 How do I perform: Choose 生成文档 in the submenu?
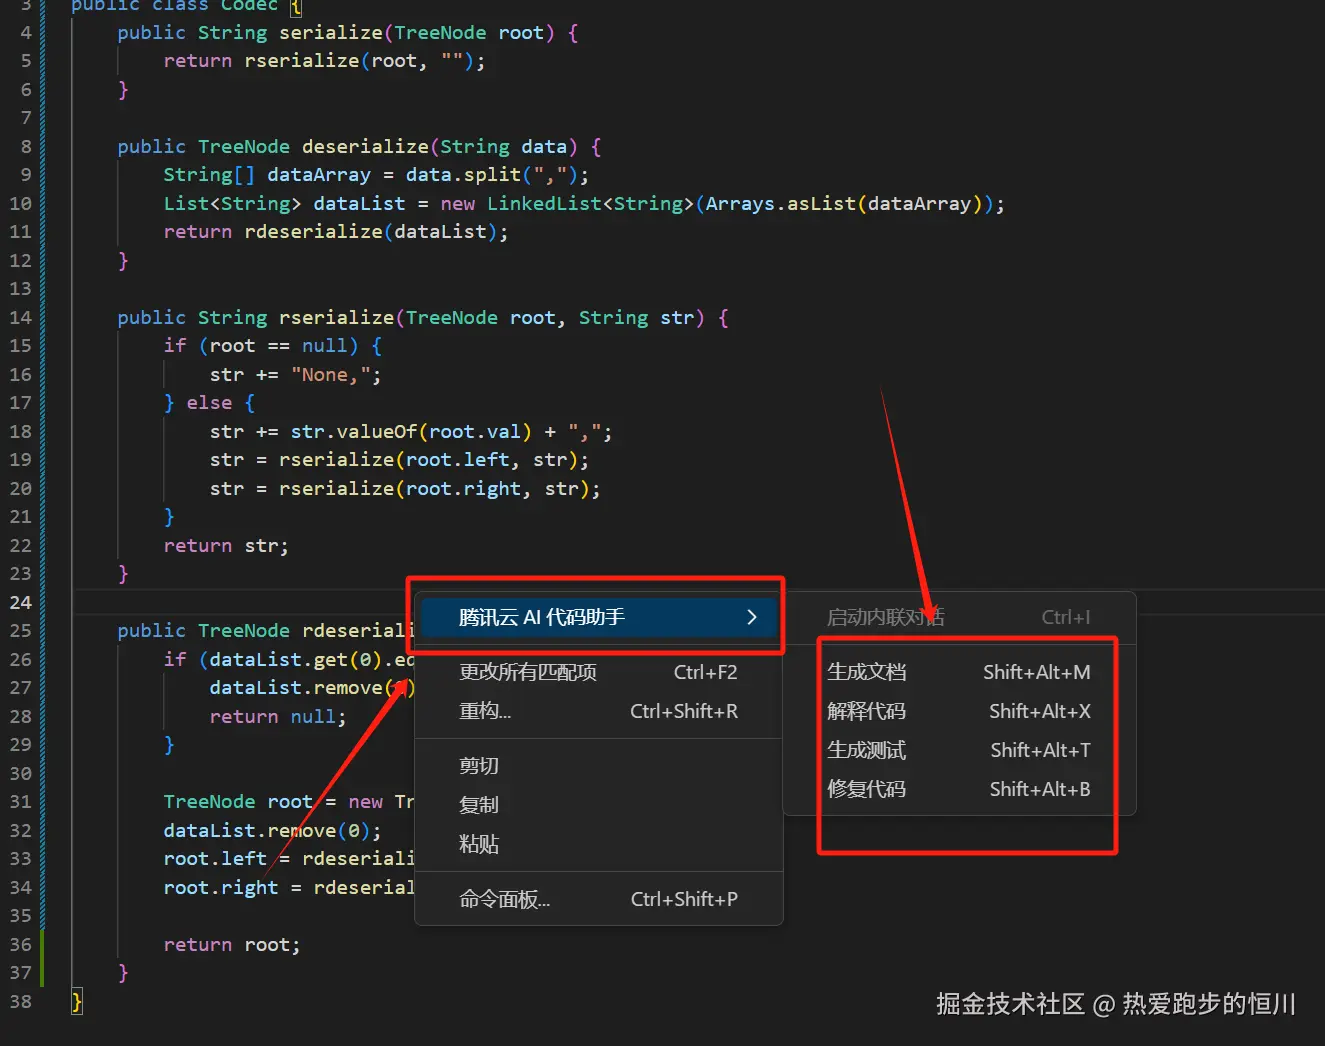tap(959, 672)
